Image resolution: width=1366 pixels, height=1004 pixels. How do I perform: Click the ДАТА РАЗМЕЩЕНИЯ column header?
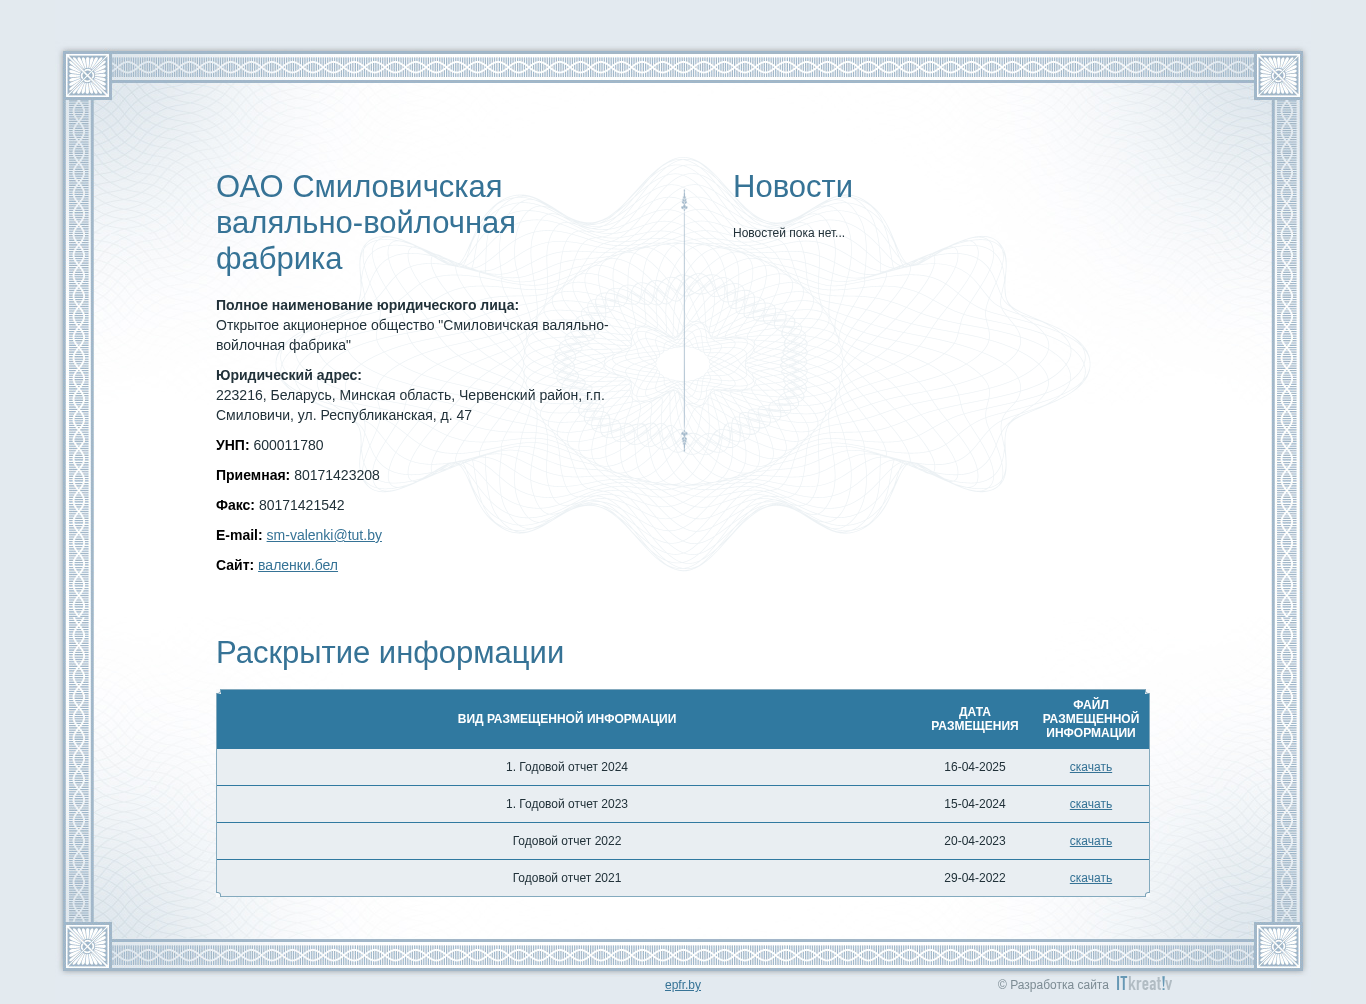pos(975,719)
